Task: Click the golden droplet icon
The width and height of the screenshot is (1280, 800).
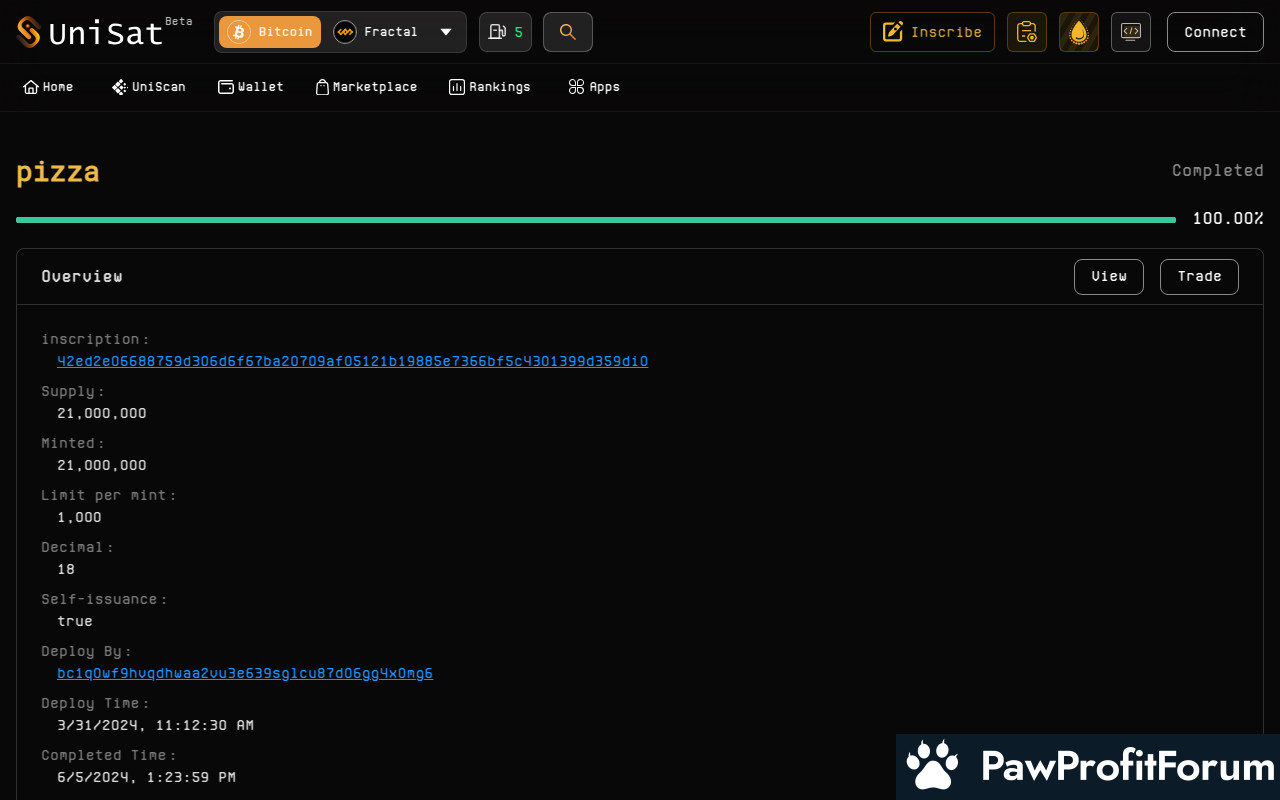Action: coord(1078,32)
